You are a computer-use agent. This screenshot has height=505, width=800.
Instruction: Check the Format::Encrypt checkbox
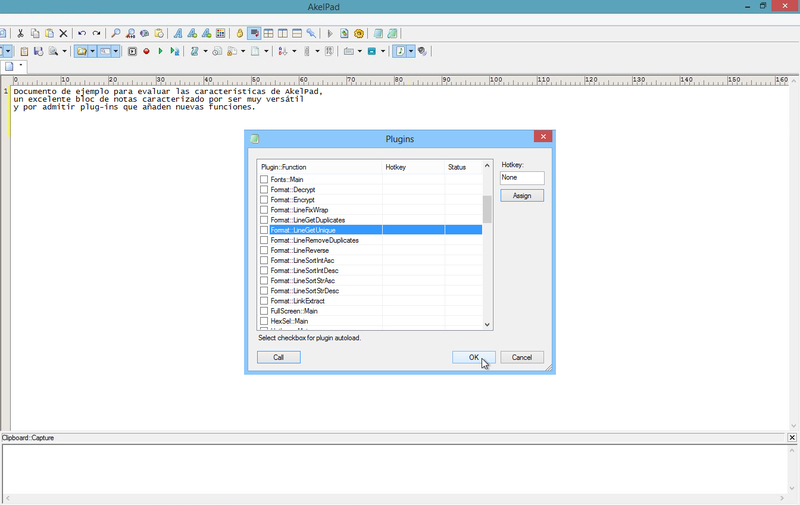(264, 200)
